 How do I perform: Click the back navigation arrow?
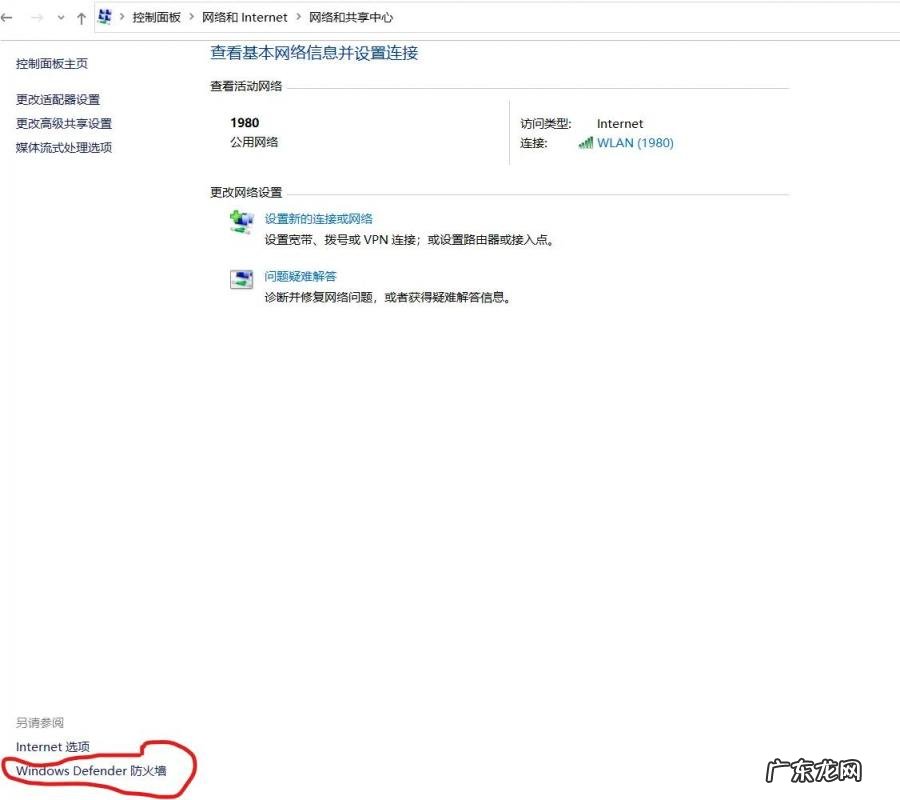coord(10,16)
